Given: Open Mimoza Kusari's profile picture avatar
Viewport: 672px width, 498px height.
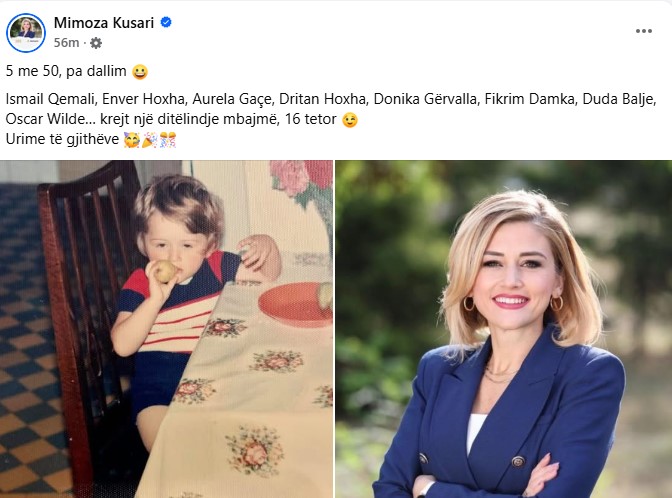Looking at the screenshot, I should (26, 33).
